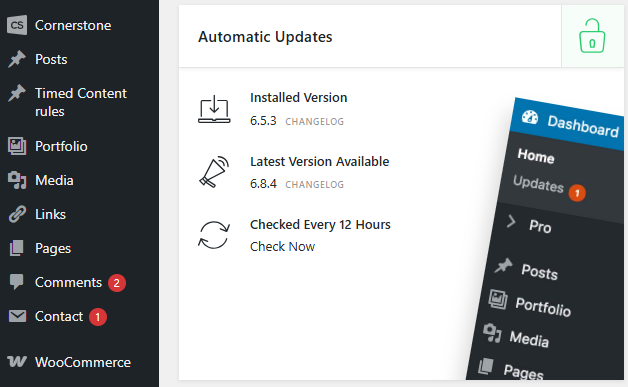The height and width of the screenshot is (387, 628).
Task: Click the Portfolio image icon in sidebar
Action: tap(17, 146)
